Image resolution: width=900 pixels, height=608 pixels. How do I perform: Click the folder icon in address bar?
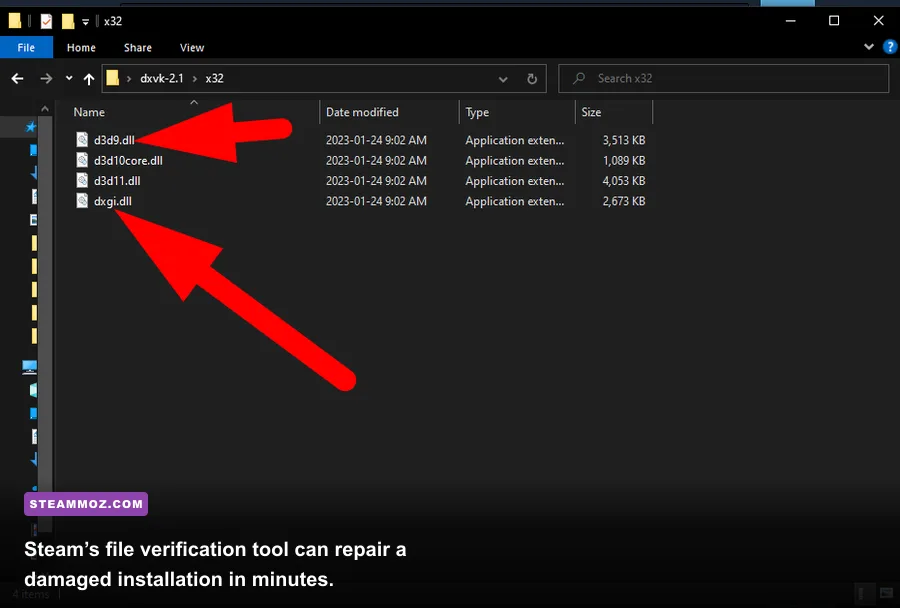[x=113, y=78]
